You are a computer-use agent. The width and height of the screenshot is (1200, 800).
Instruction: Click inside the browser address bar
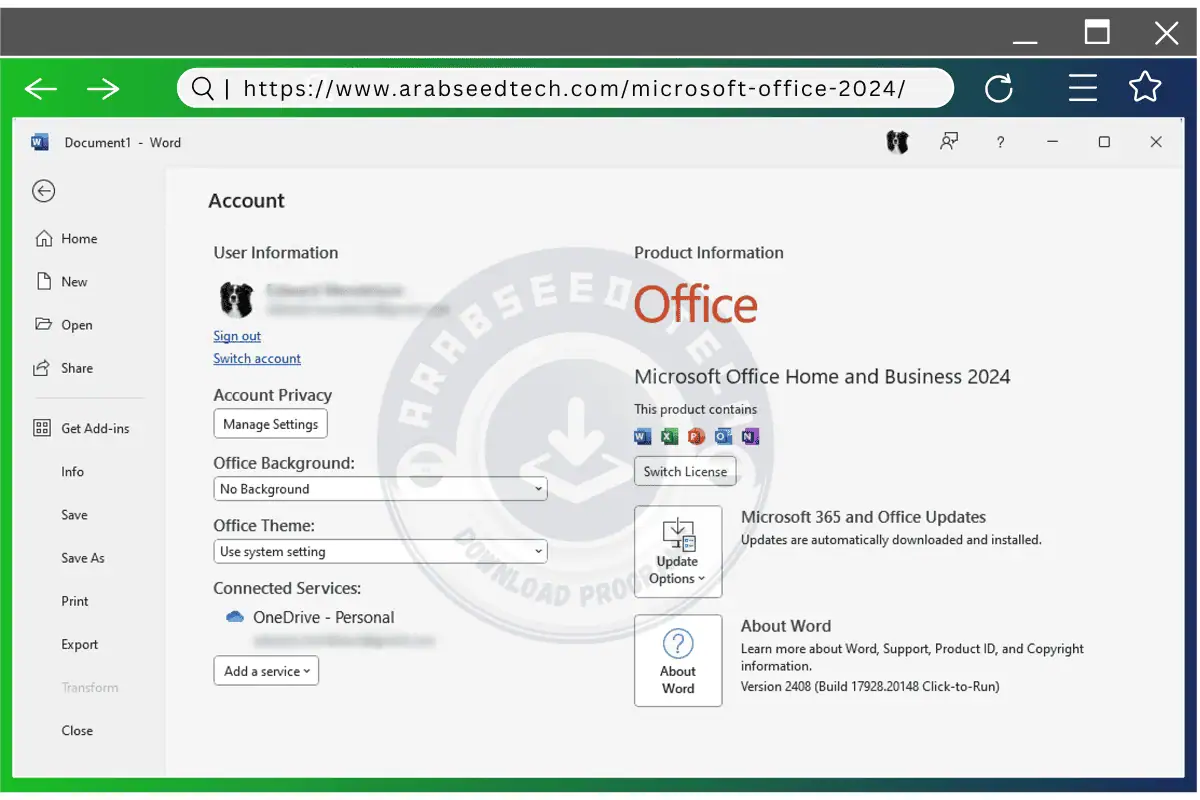(560, 88)
